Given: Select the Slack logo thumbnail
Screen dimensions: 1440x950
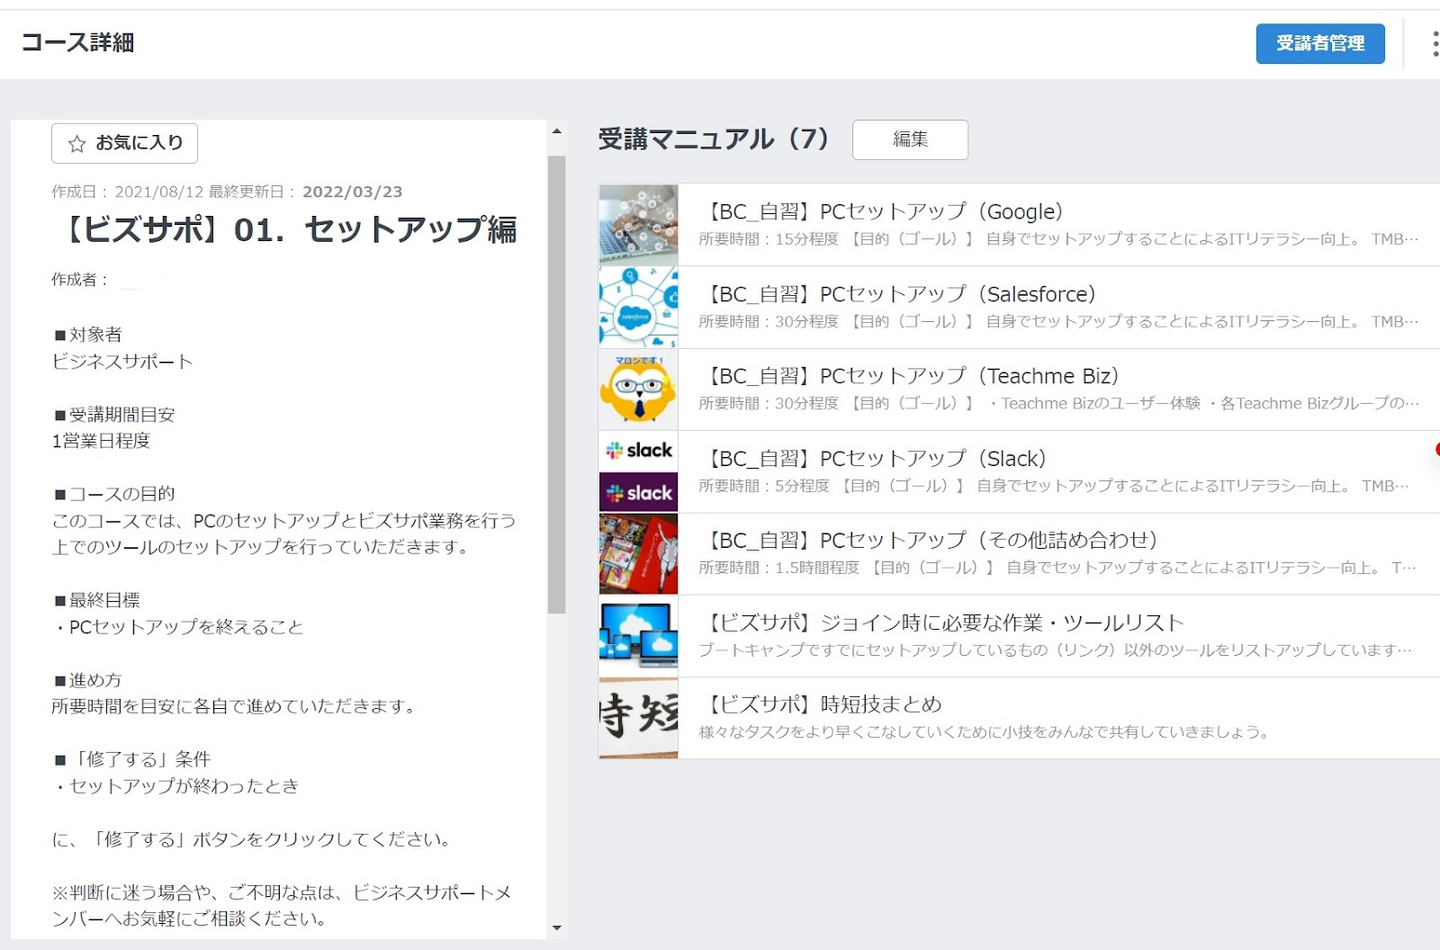Looking at the screenshot, I should point(638,471).
